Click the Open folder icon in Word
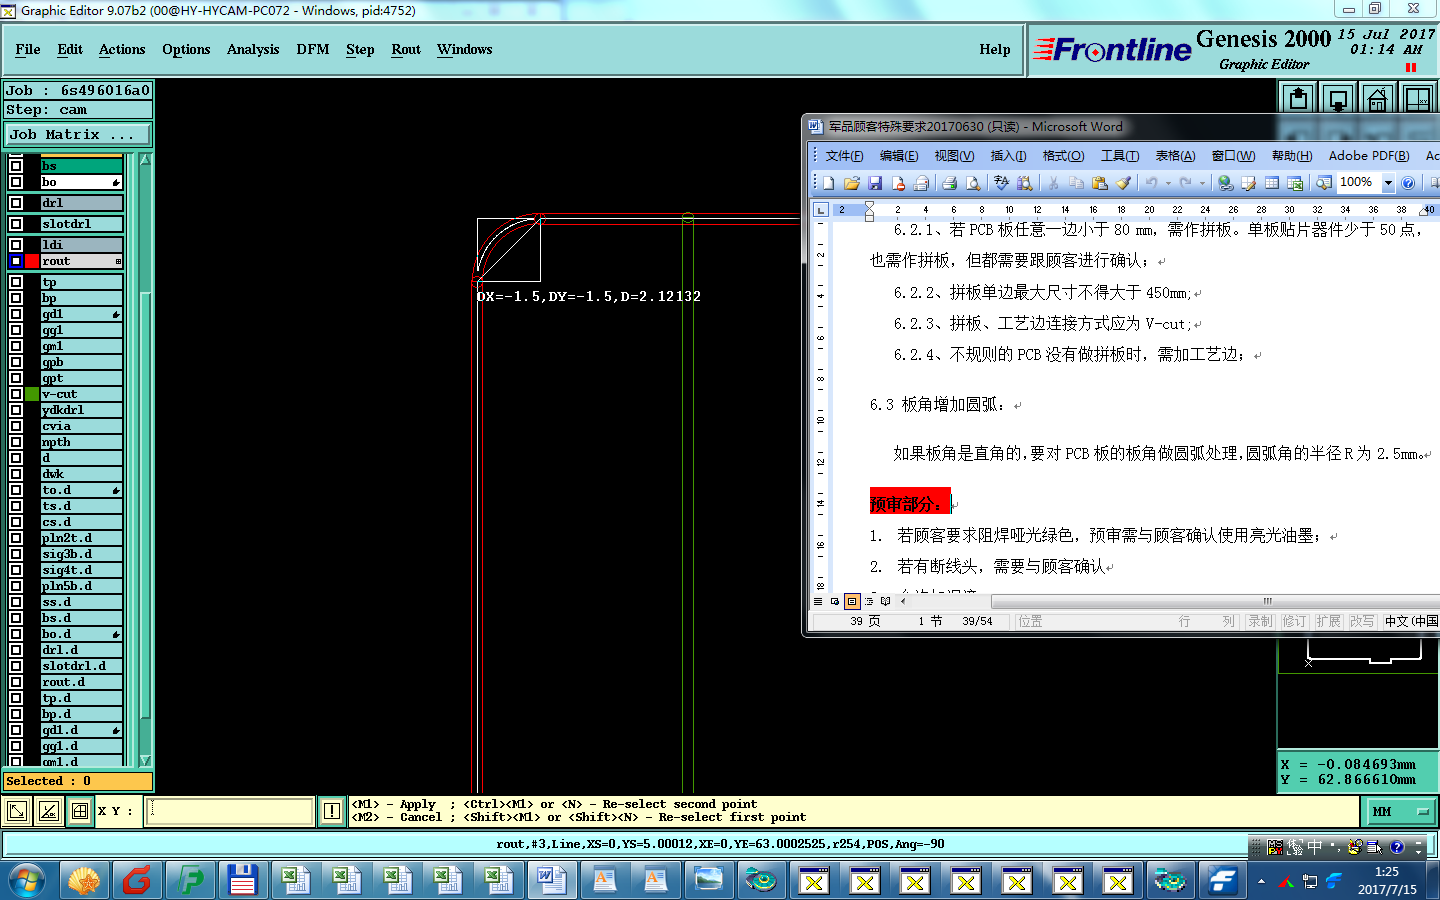1440x900 pixels. tap(852, 183)
